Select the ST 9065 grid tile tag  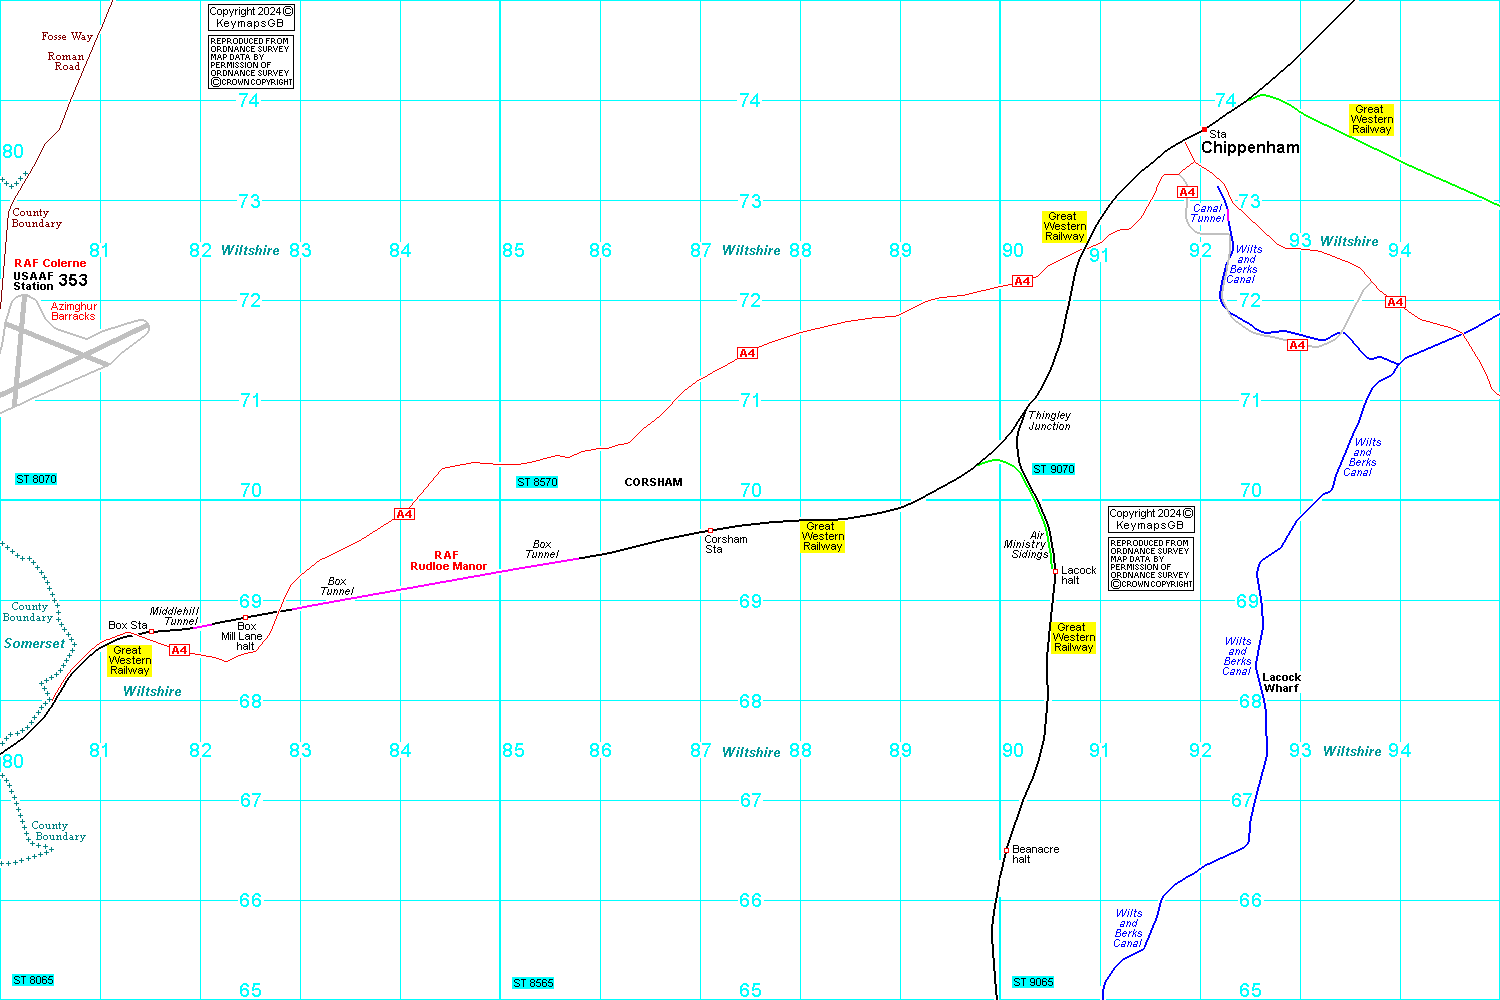click(1033, 982)
